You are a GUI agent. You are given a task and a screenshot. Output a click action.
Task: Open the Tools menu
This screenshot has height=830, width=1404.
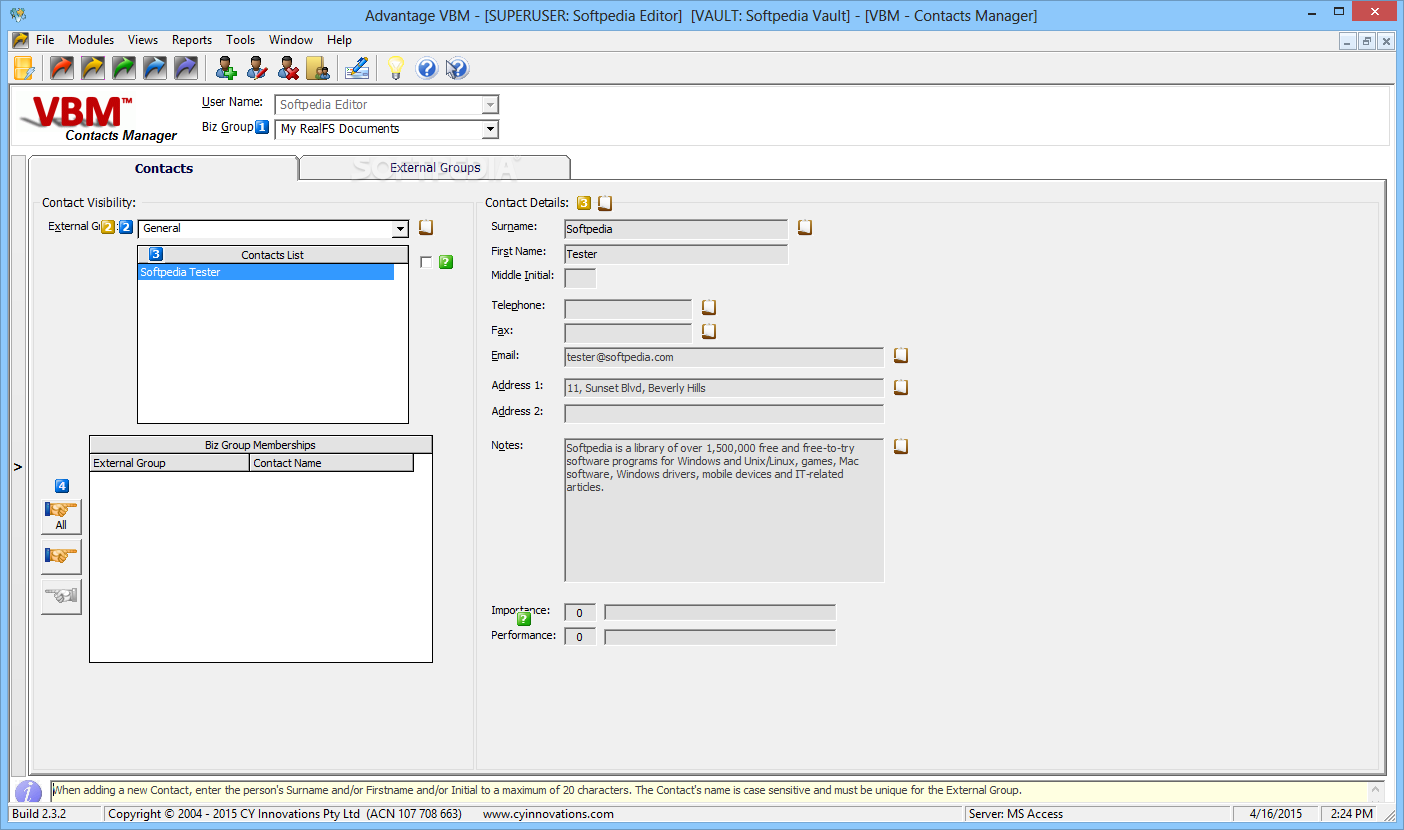[x=241, y=40]
